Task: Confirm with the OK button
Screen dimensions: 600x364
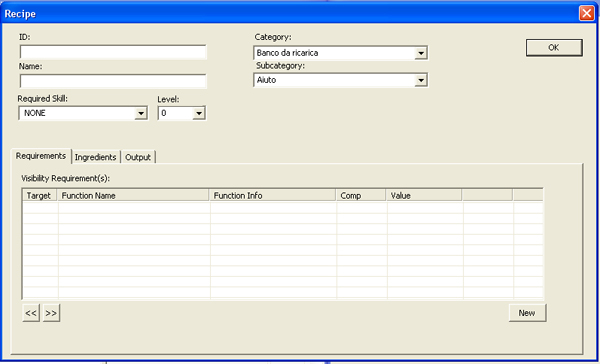Action: point(554,47)
